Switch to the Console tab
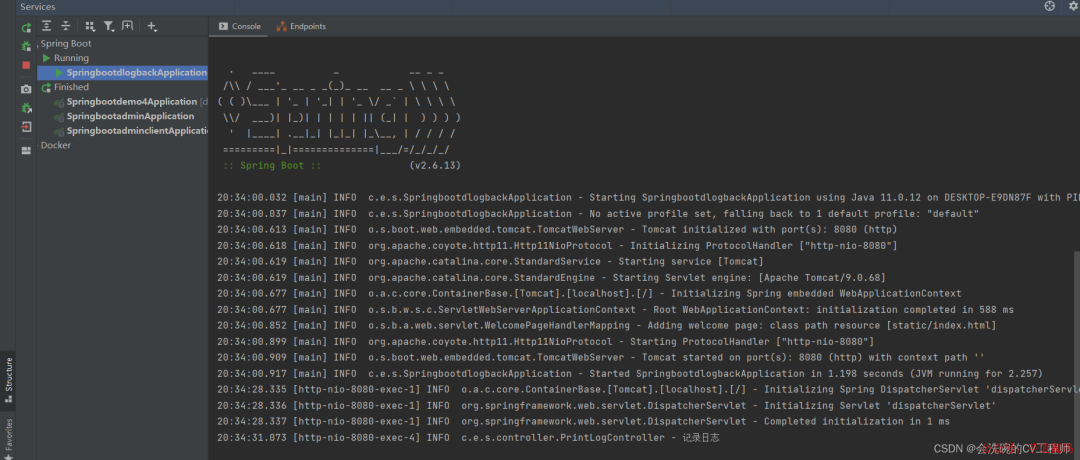The image size is (1080, 460). (240, 26)
